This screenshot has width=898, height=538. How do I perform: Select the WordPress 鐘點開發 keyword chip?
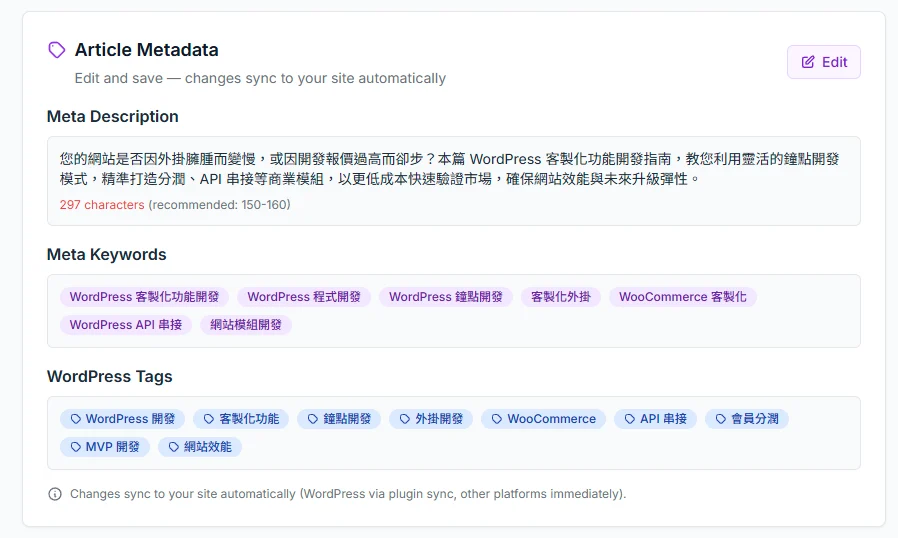coord(446,297)
